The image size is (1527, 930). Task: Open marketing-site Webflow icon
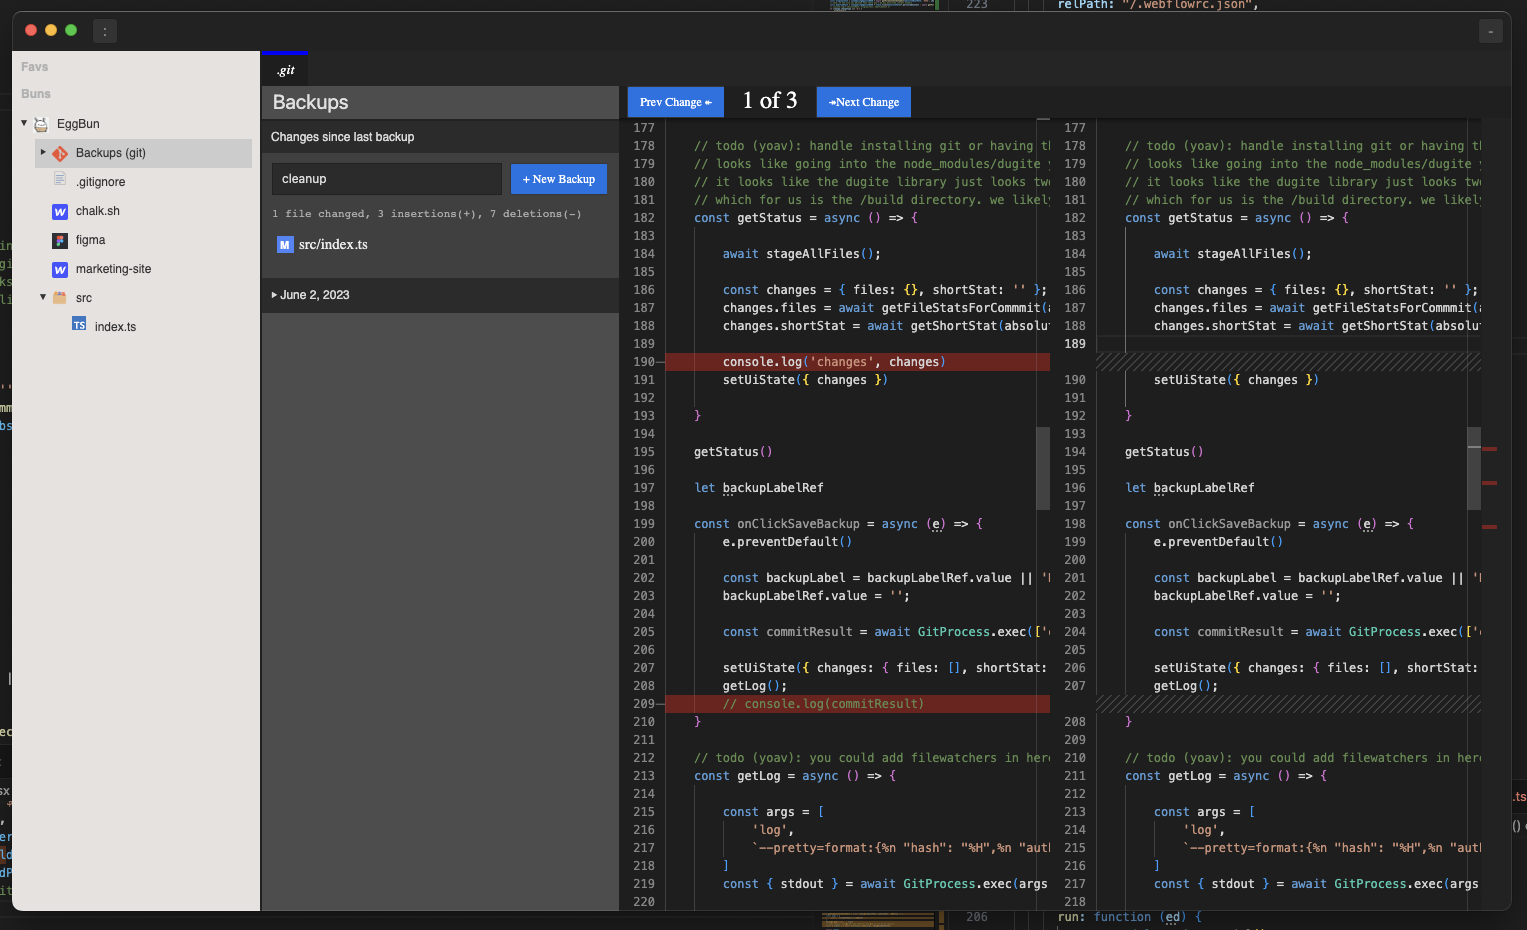pos(60,269)
